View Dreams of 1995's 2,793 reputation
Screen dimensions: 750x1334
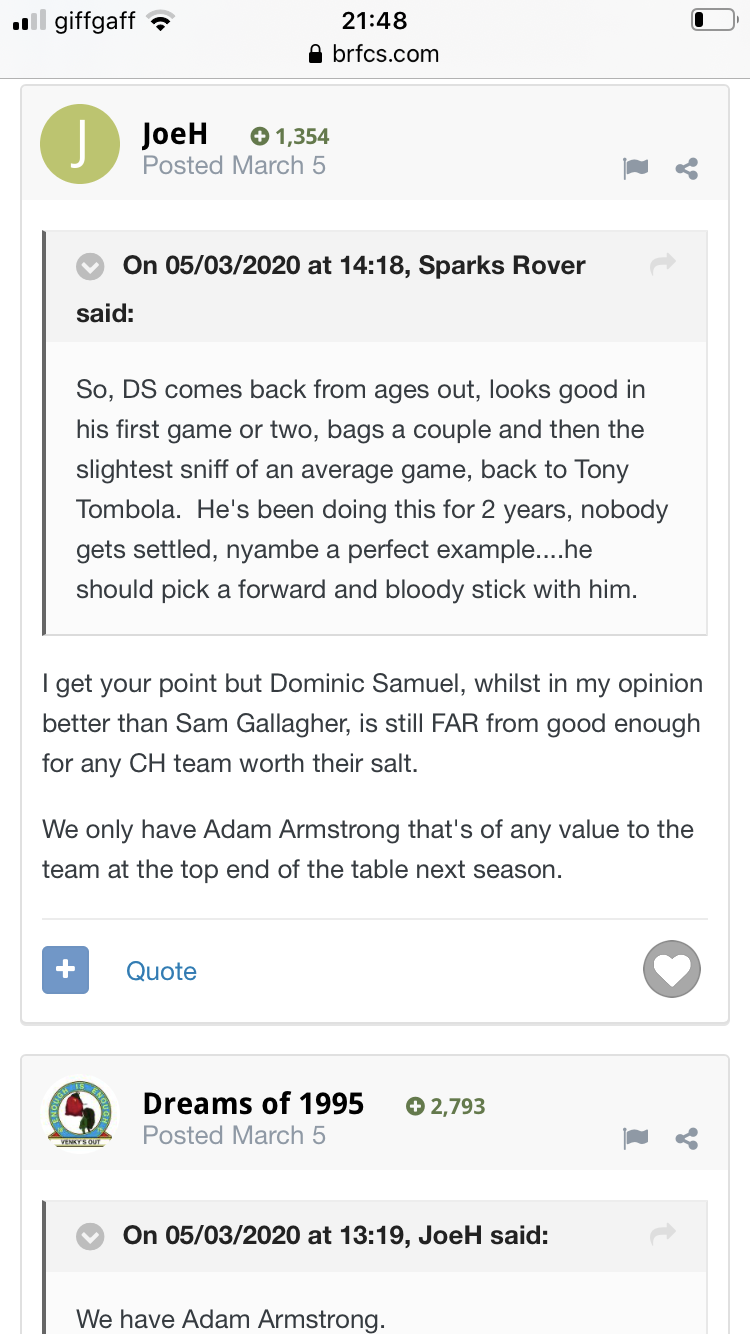click(x=446, y=1106)
